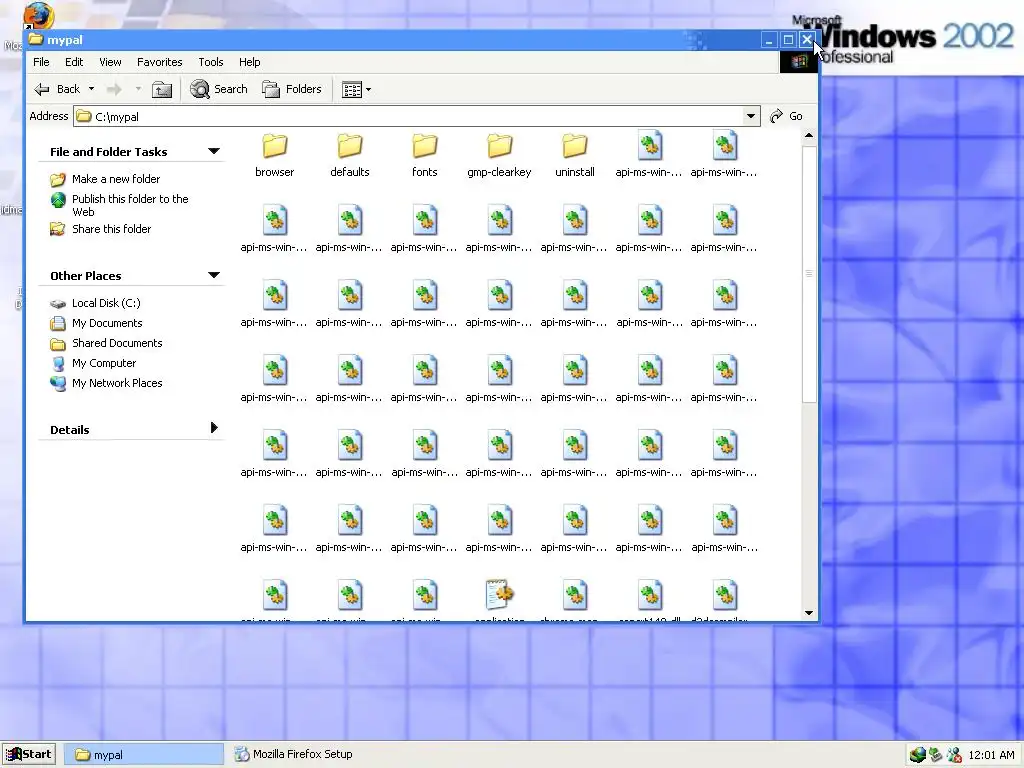
Task: Open the My Network Places link
Action: tap(117, 383)
